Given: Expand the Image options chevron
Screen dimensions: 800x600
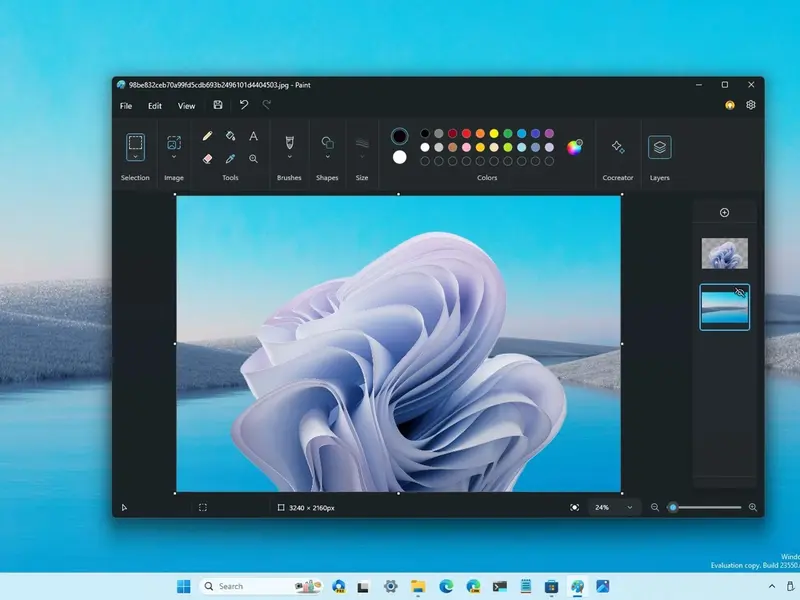Looking at the screenshot, I should click(x=174, y=157).
